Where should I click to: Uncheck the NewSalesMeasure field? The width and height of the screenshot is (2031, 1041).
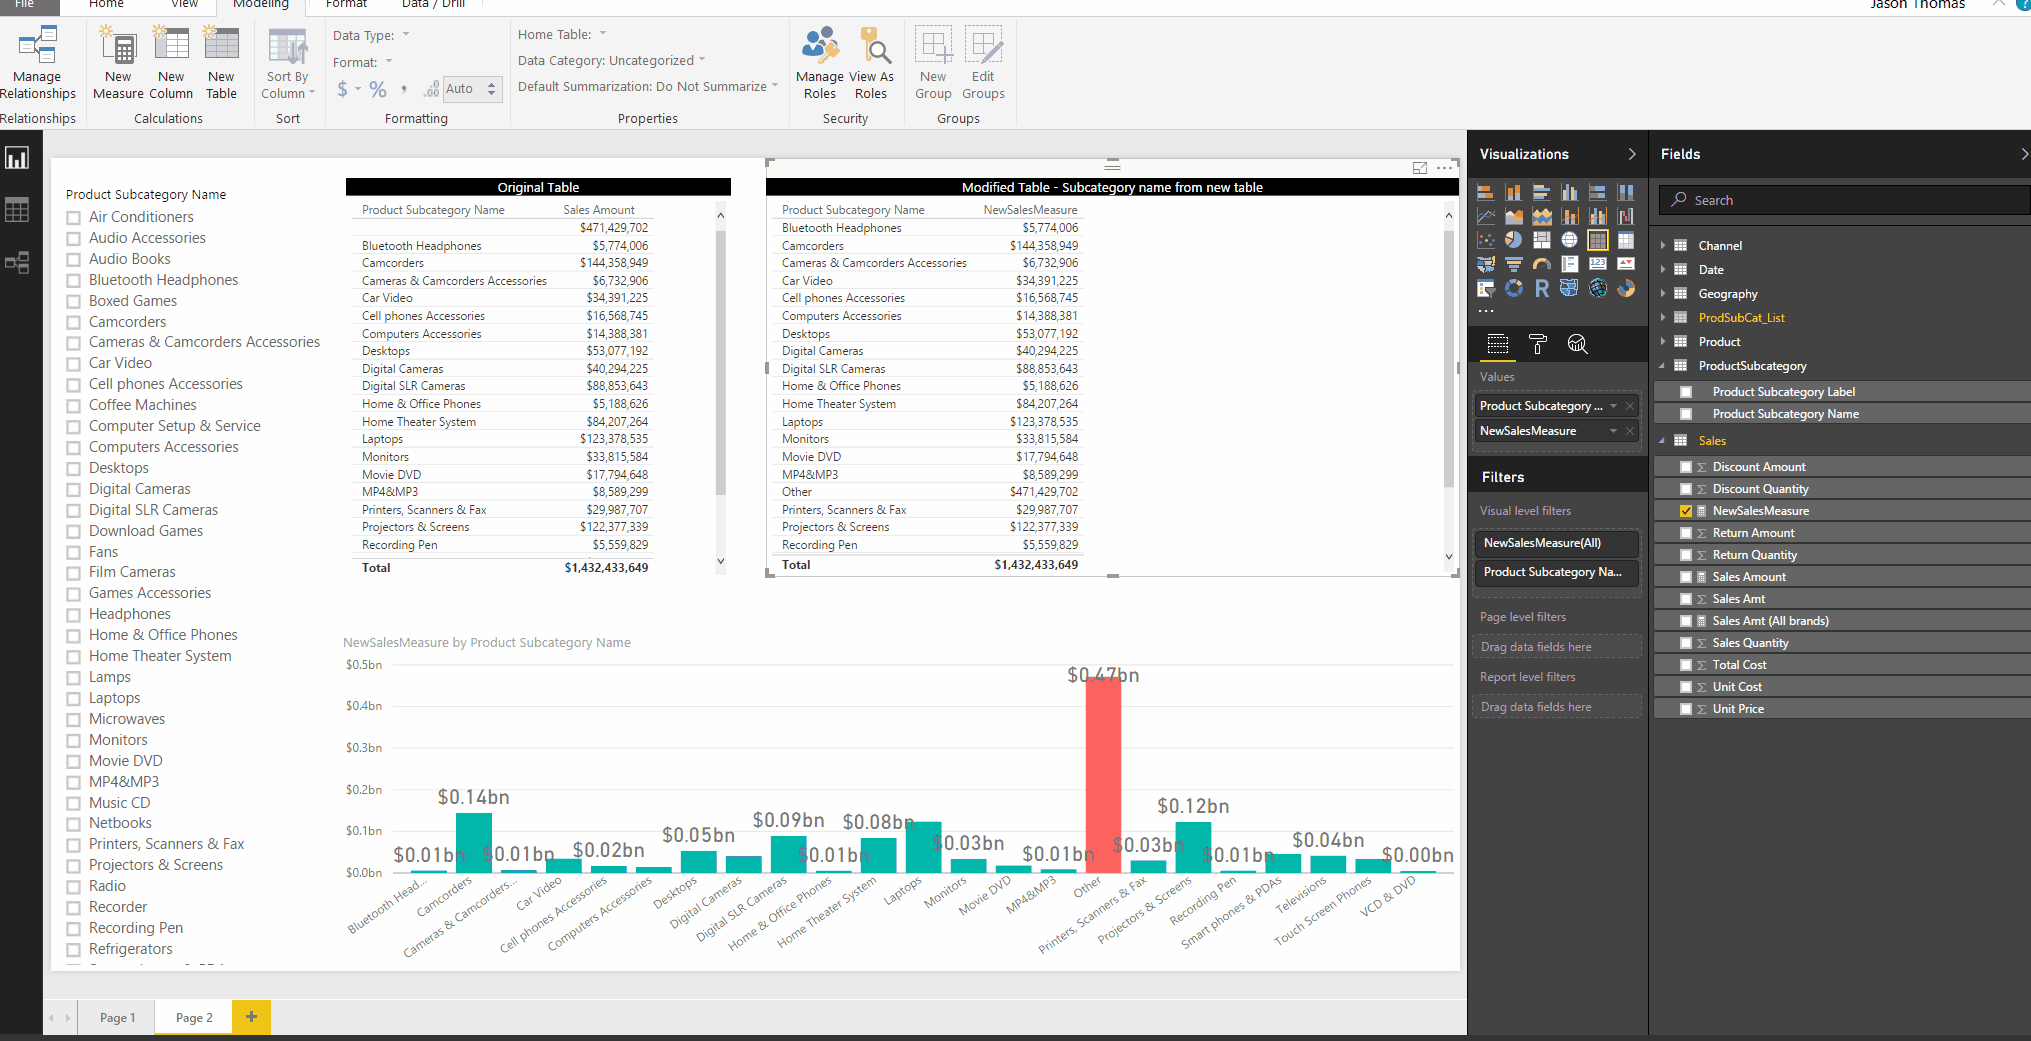1686,511
